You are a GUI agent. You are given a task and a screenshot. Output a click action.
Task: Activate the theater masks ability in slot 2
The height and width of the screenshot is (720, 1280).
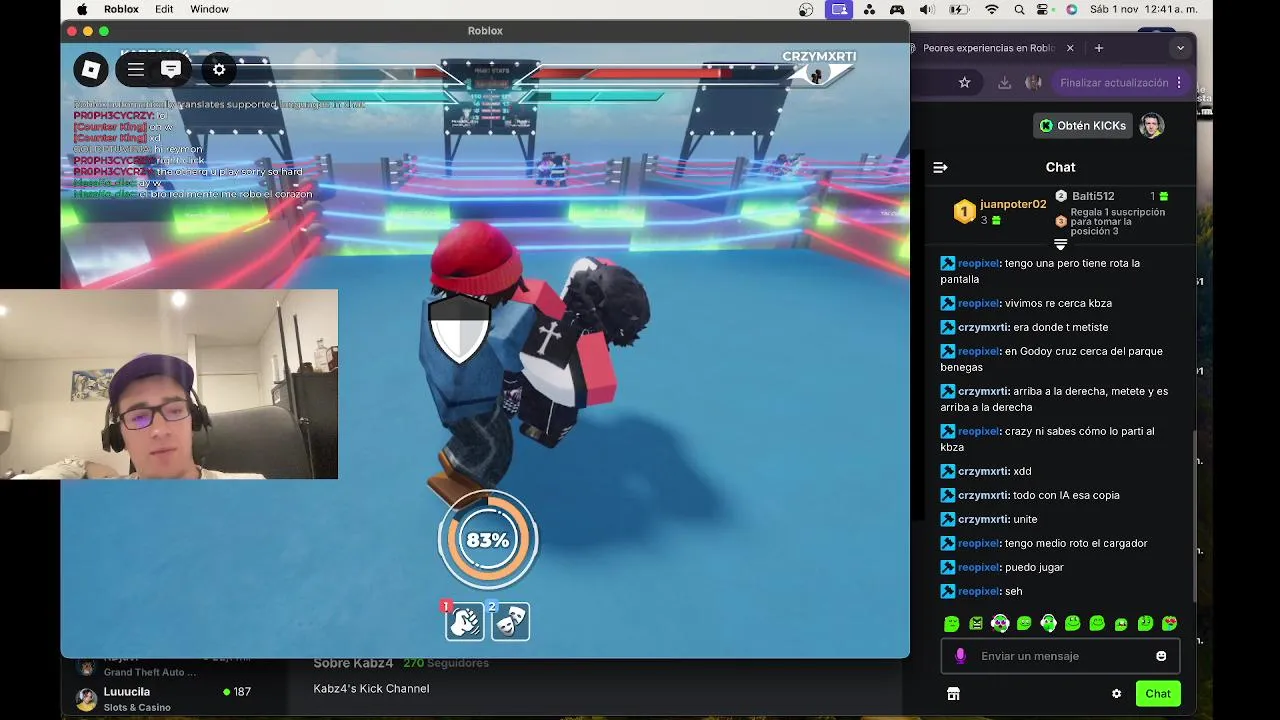pos(510,621)
